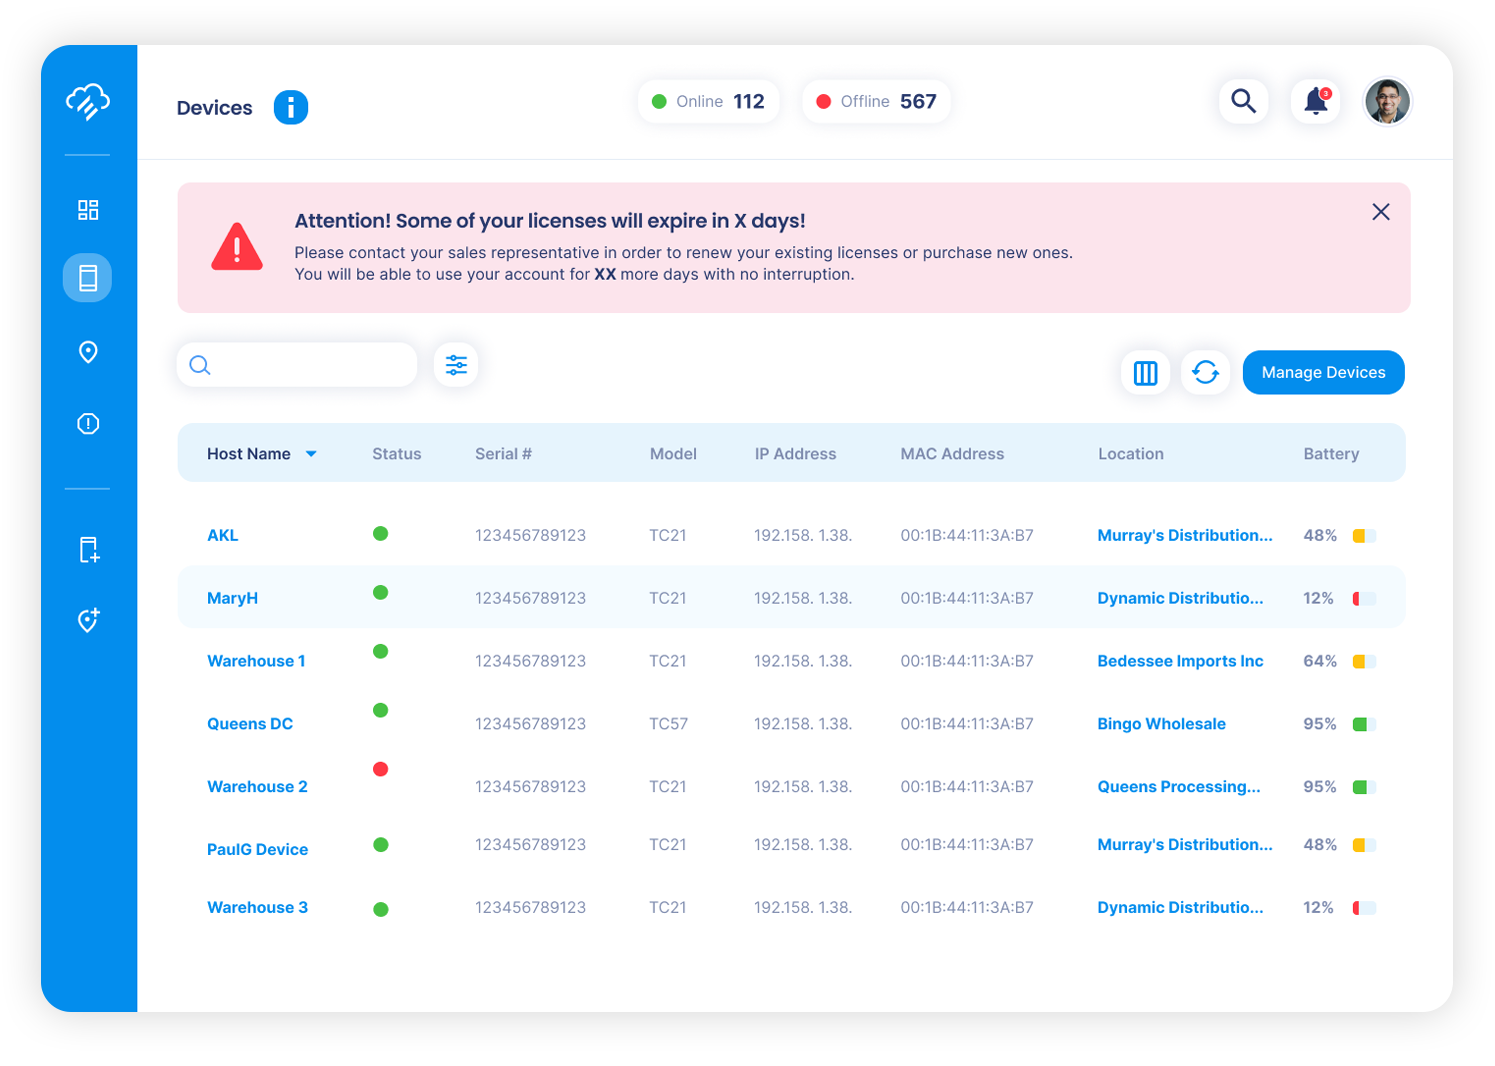Open the notifications bell

1316,101
